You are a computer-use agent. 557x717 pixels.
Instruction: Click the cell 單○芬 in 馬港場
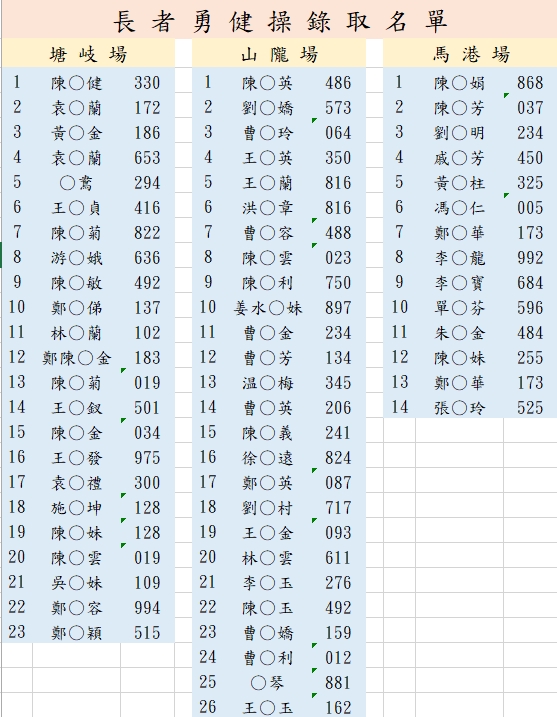pos(459,307)
